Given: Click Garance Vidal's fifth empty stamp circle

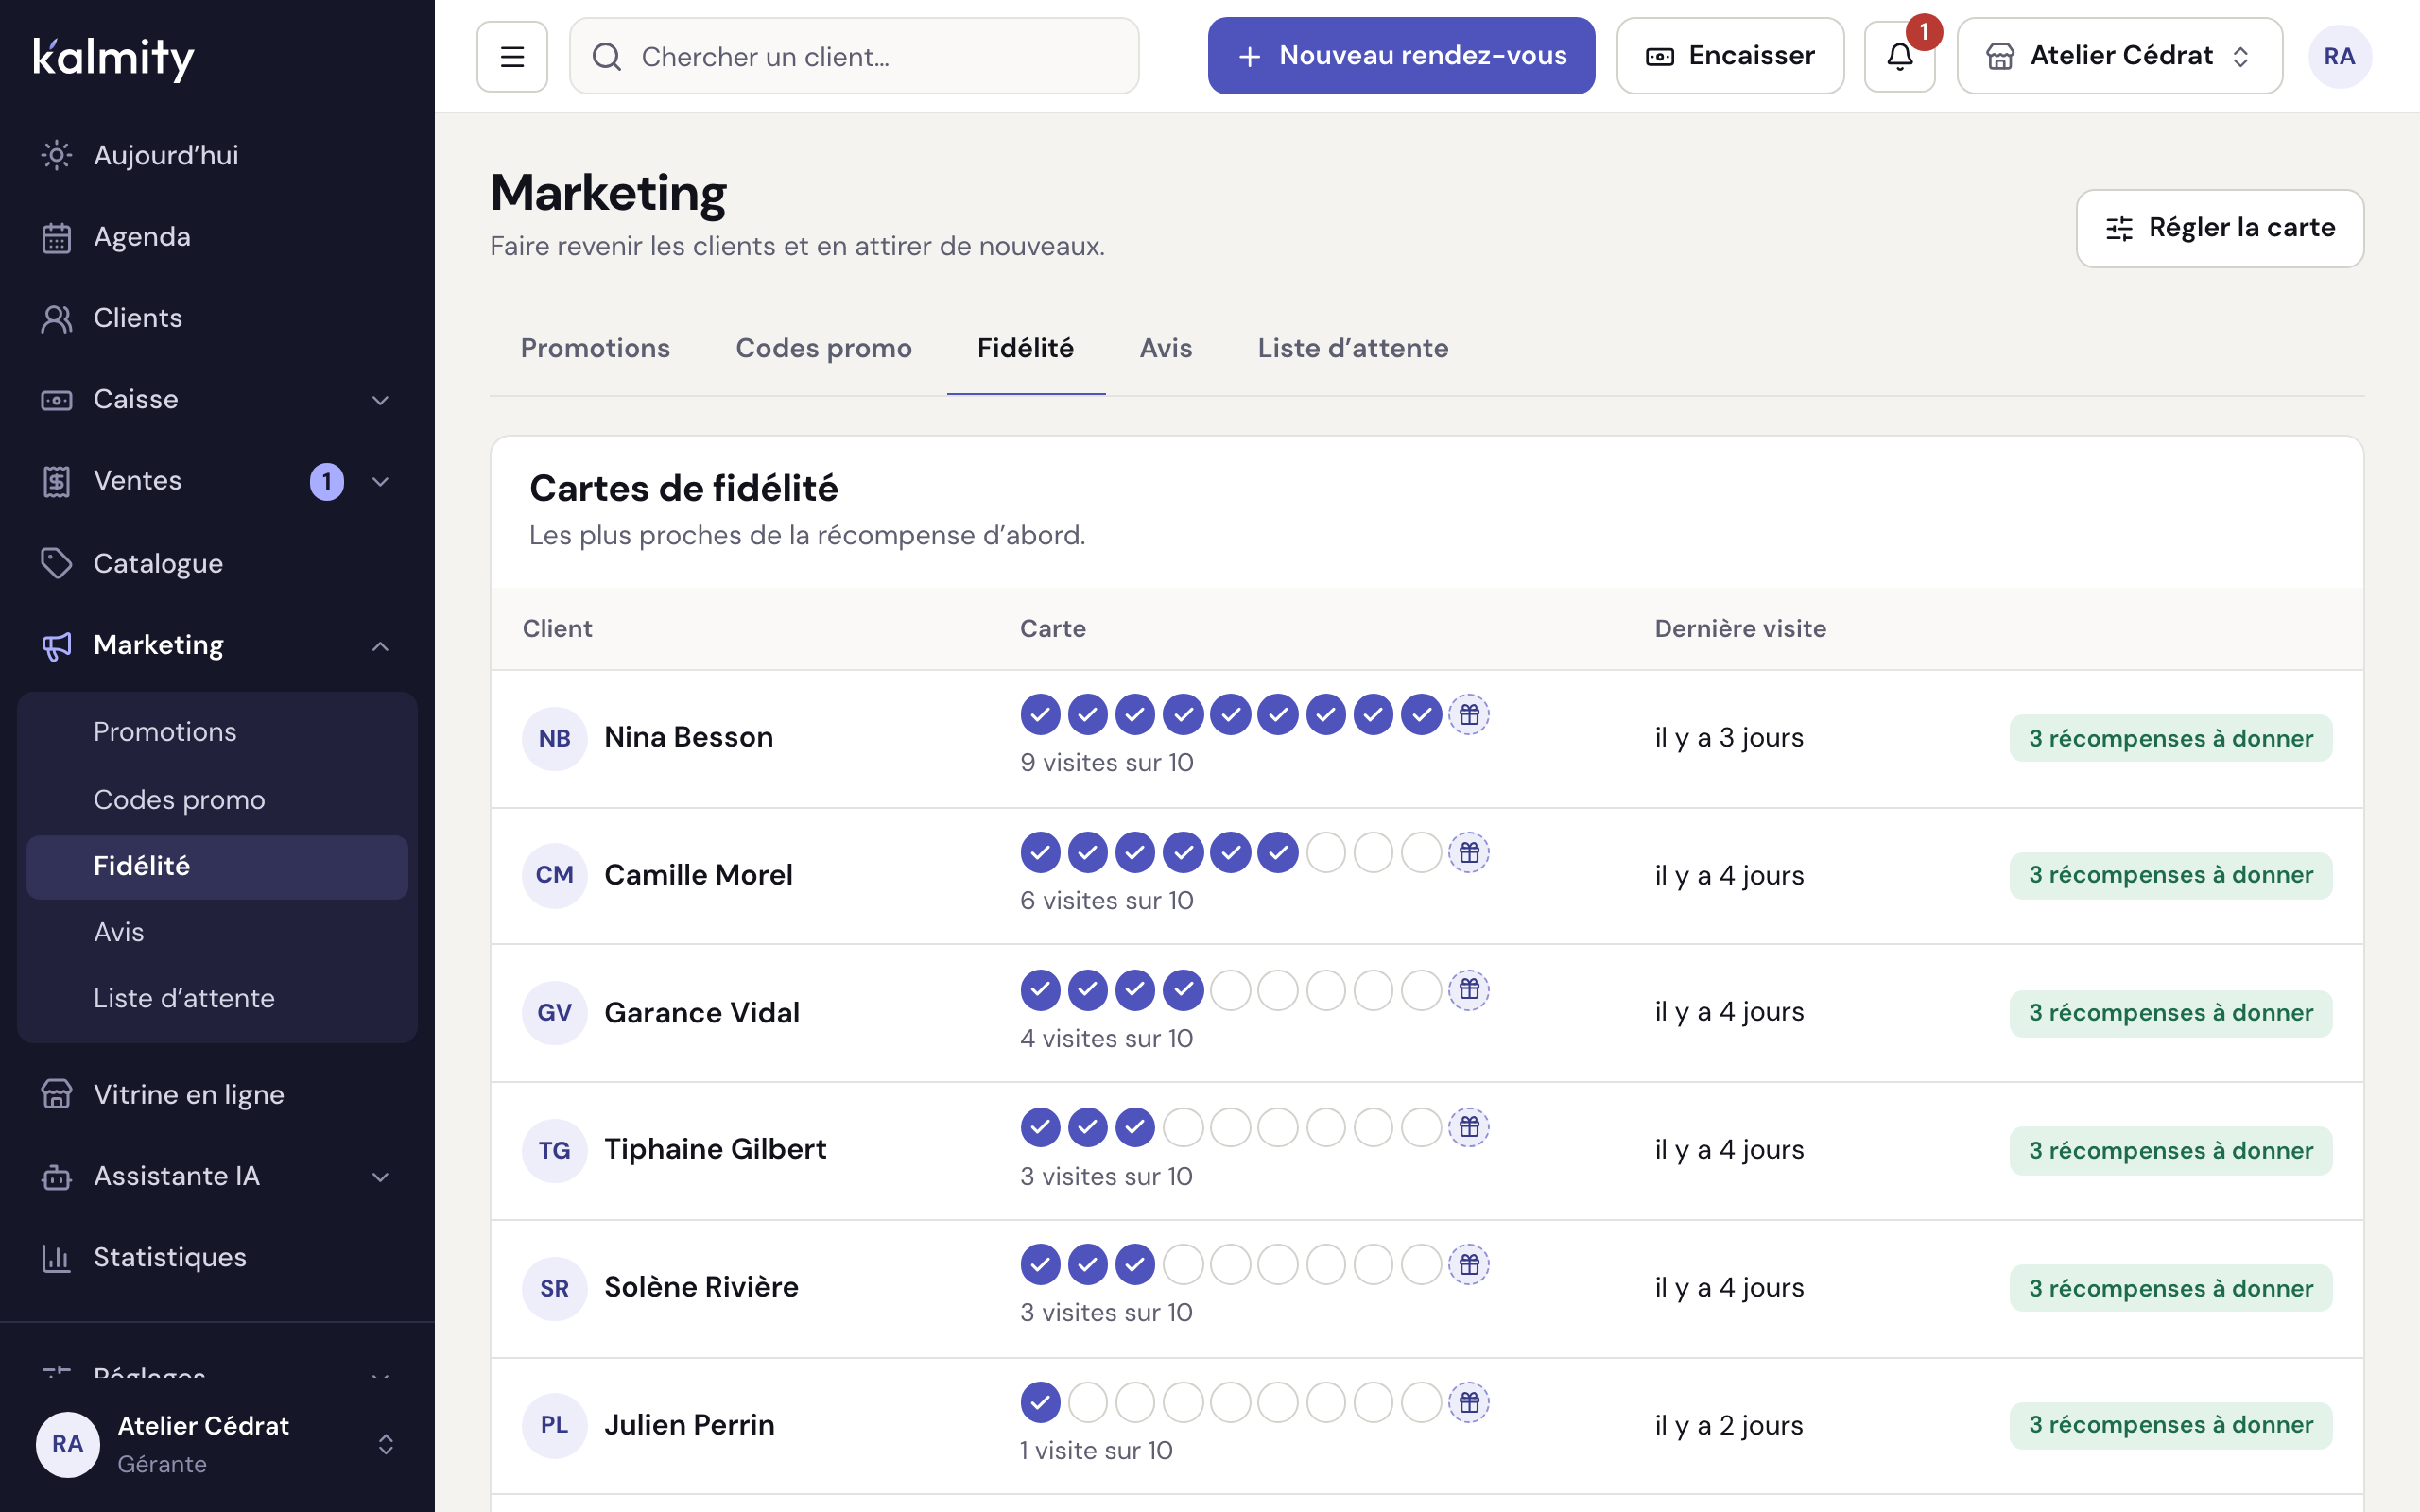Looking at the screenshot, I should tap(1231, 989).
